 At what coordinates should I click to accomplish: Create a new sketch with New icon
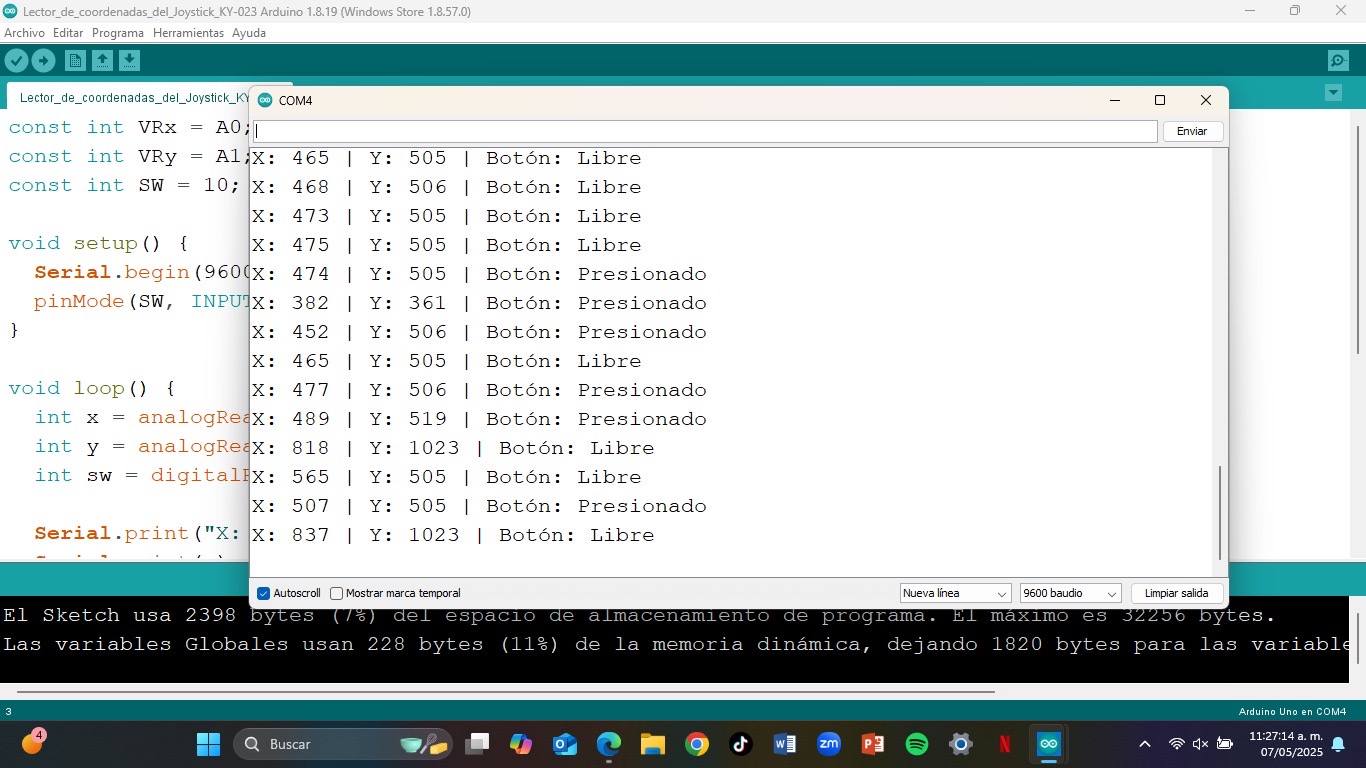pos(75,61)
